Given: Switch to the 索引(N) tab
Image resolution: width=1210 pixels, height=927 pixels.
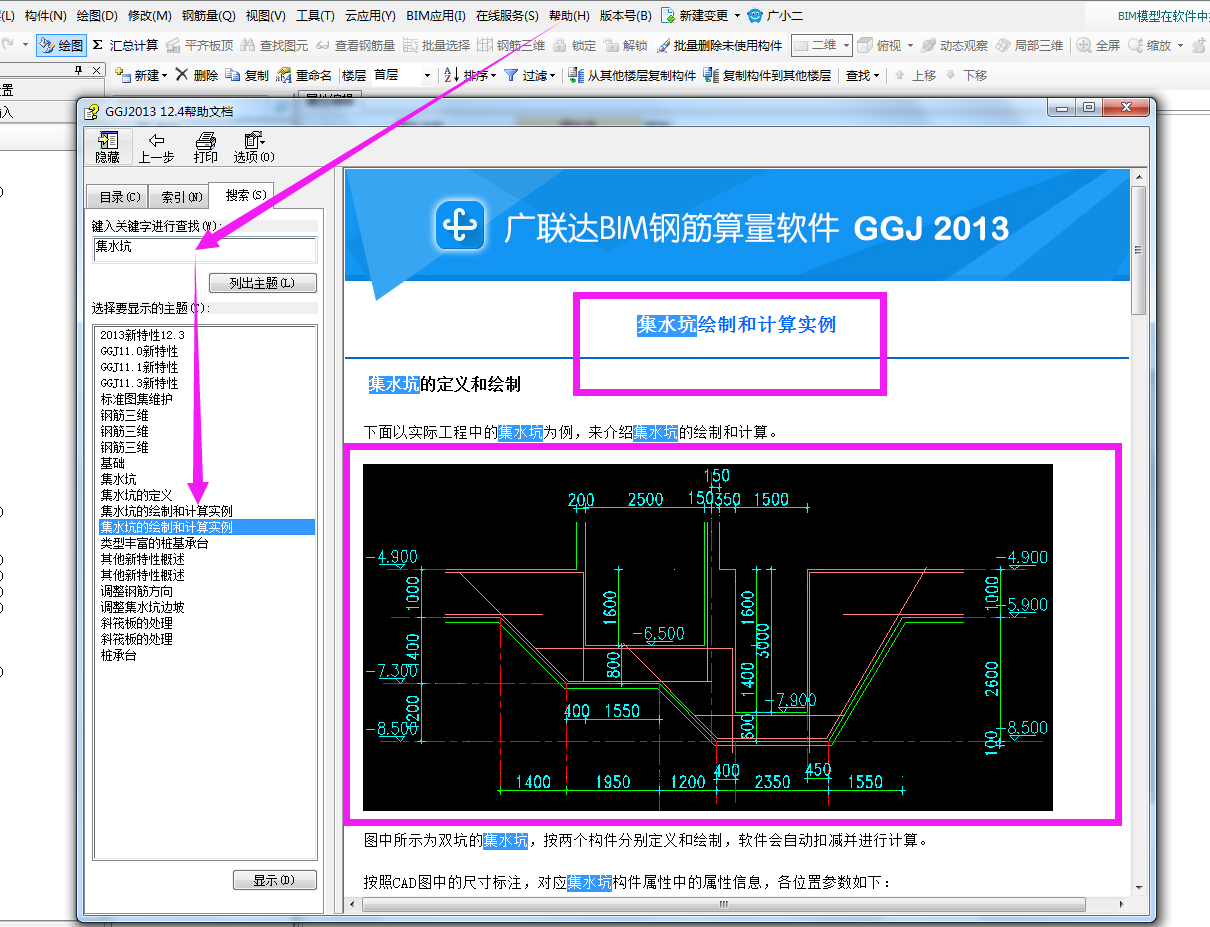Looking at the screenshot, I should [181, 197].
